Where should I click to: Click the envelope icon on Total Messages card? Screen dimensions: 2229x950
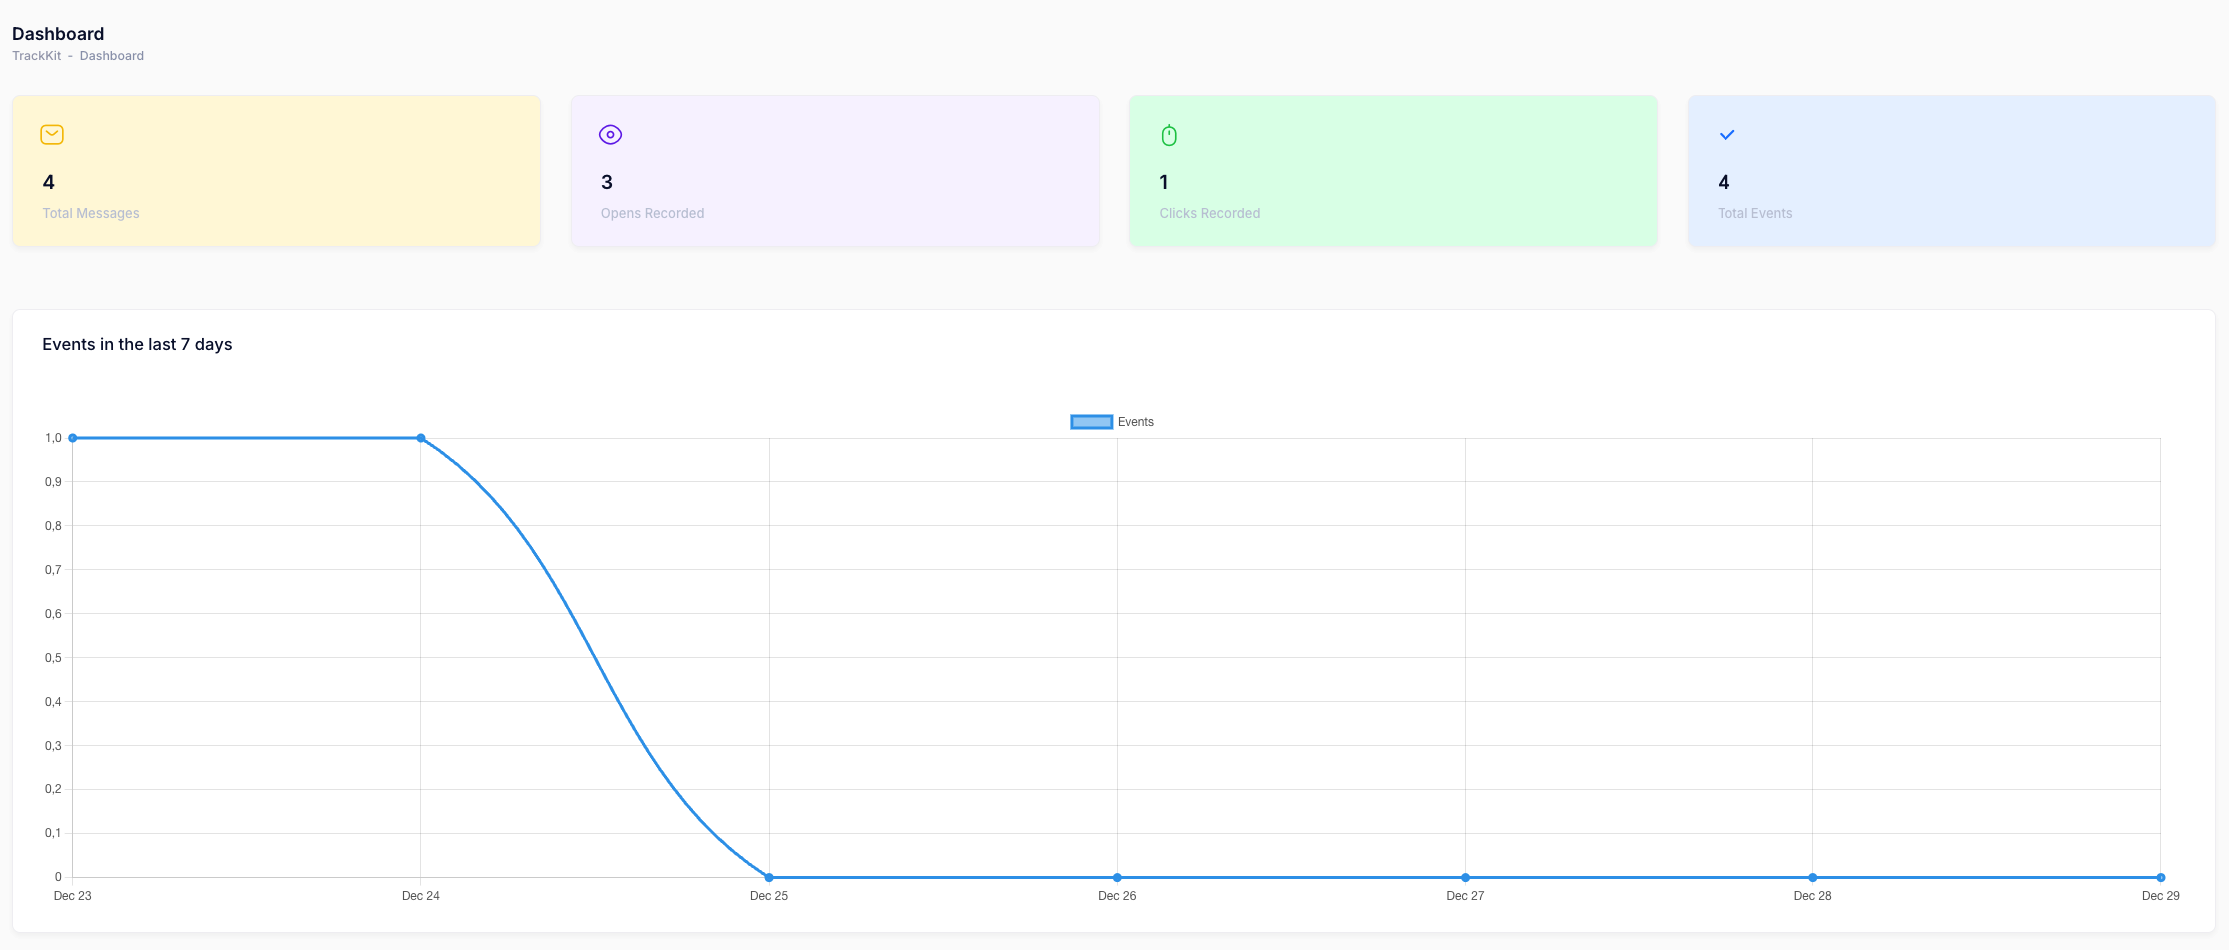click(x=52, y=135)
